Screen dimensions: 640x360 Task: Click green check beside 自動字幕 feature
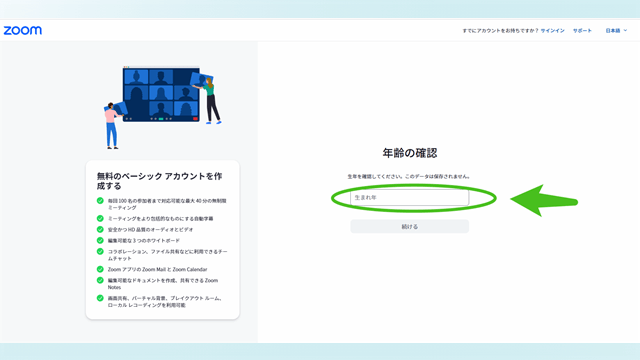coord(100,218)
